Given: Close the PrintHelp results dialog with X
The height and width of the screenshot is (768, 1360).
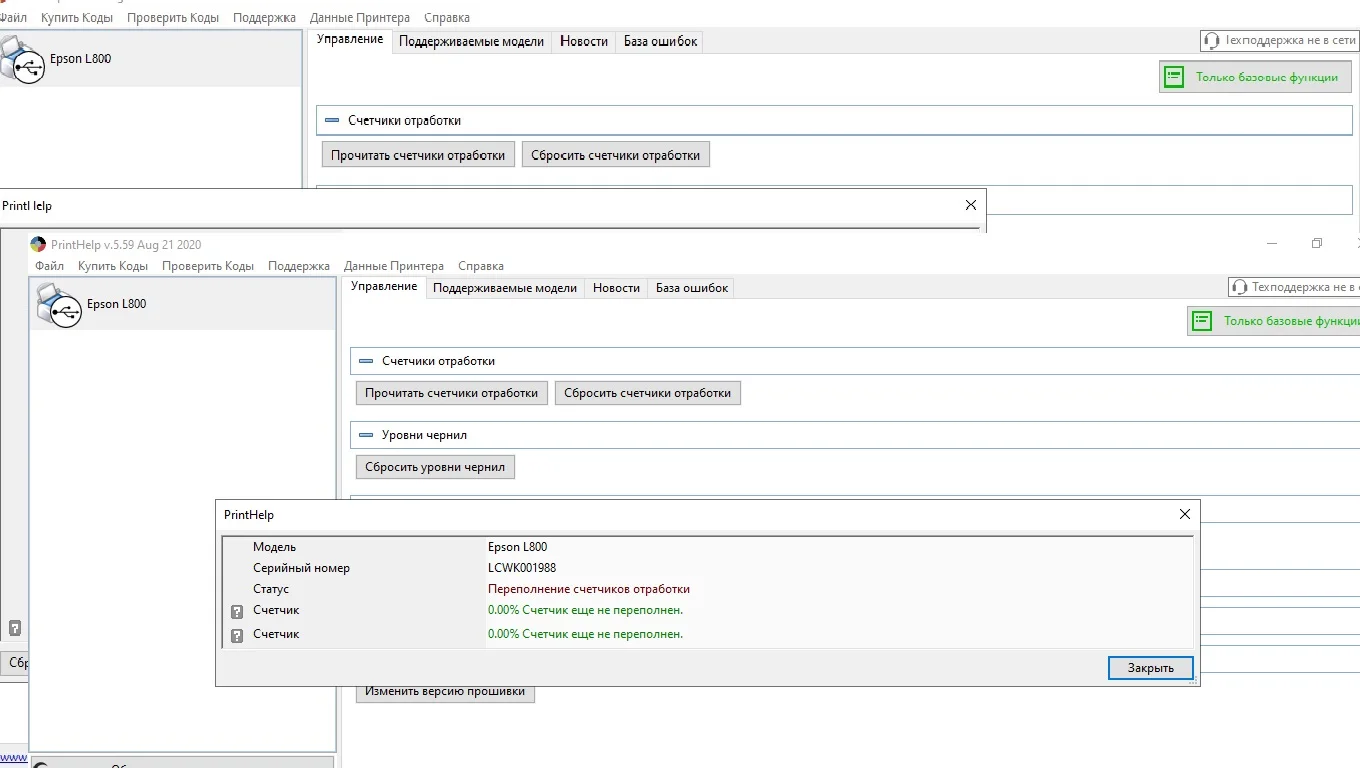Looking at the screenshot, I should [x=1185, y=514].
